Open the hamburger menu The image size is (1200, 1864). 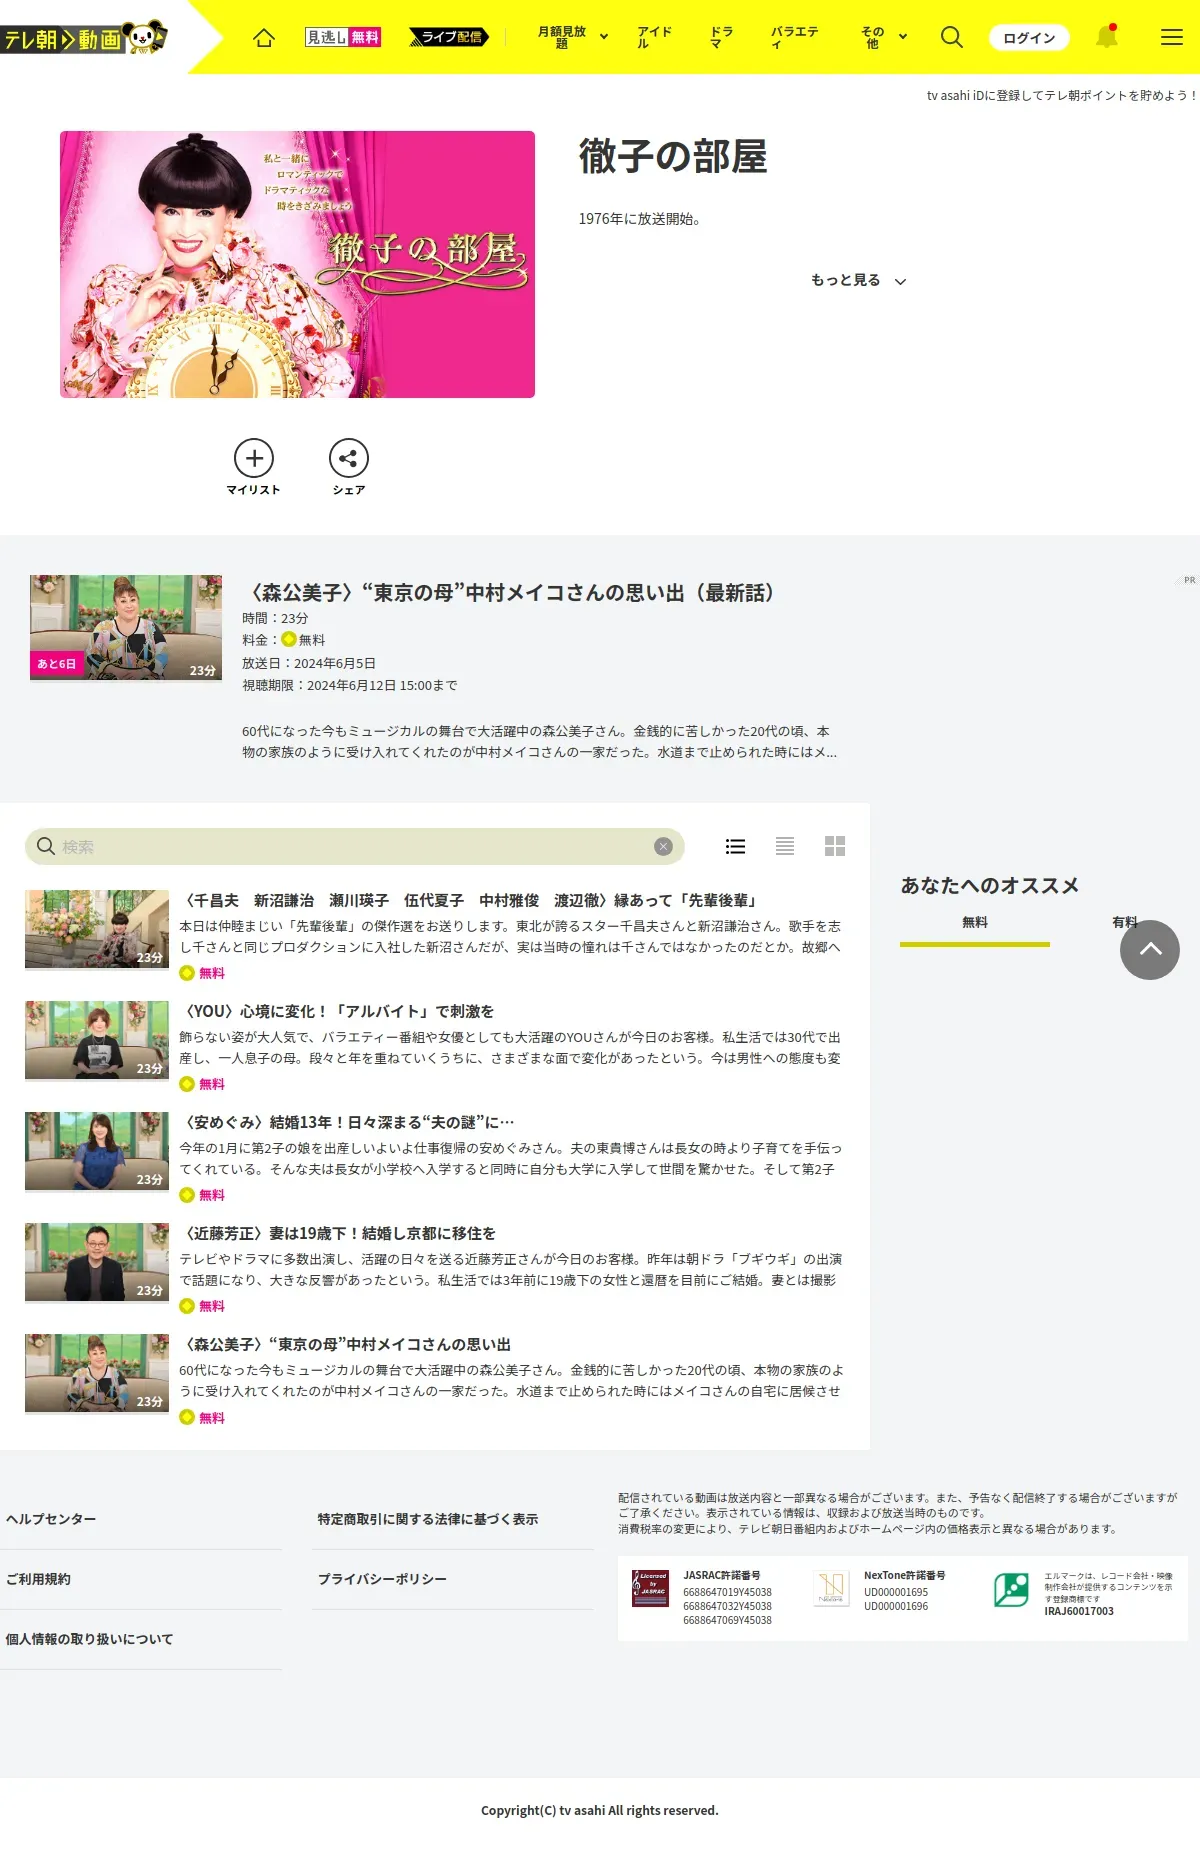[x=1172, y=37]
